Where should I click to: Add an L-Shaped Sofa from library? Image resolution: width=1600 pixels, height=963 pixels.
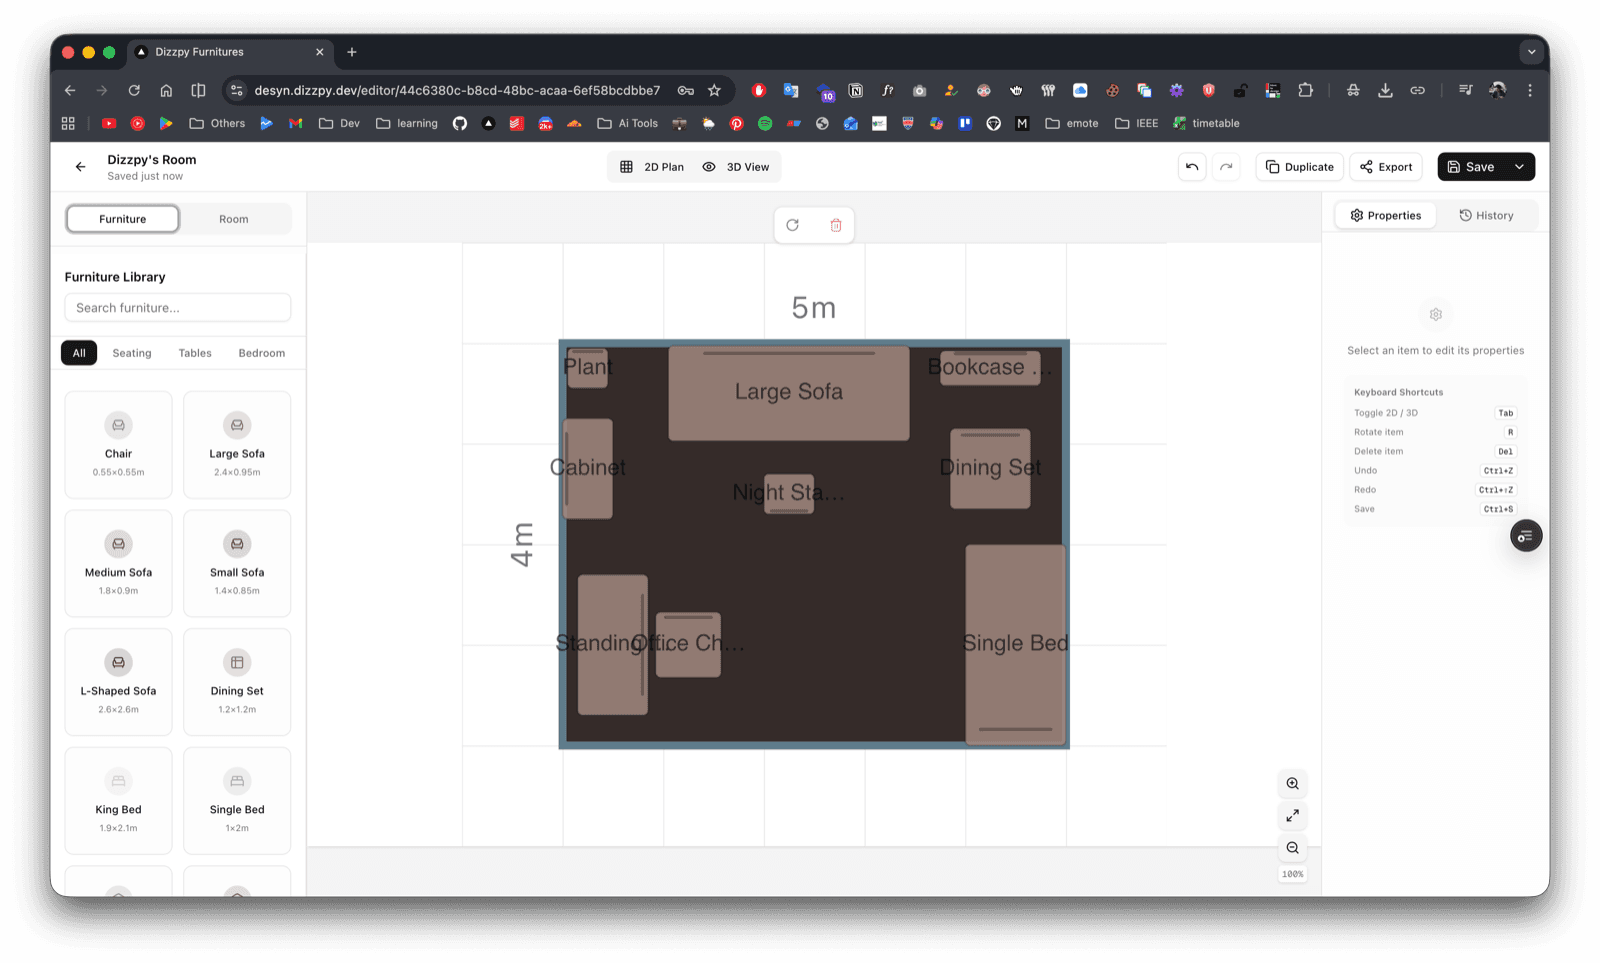tap(118, 682)
